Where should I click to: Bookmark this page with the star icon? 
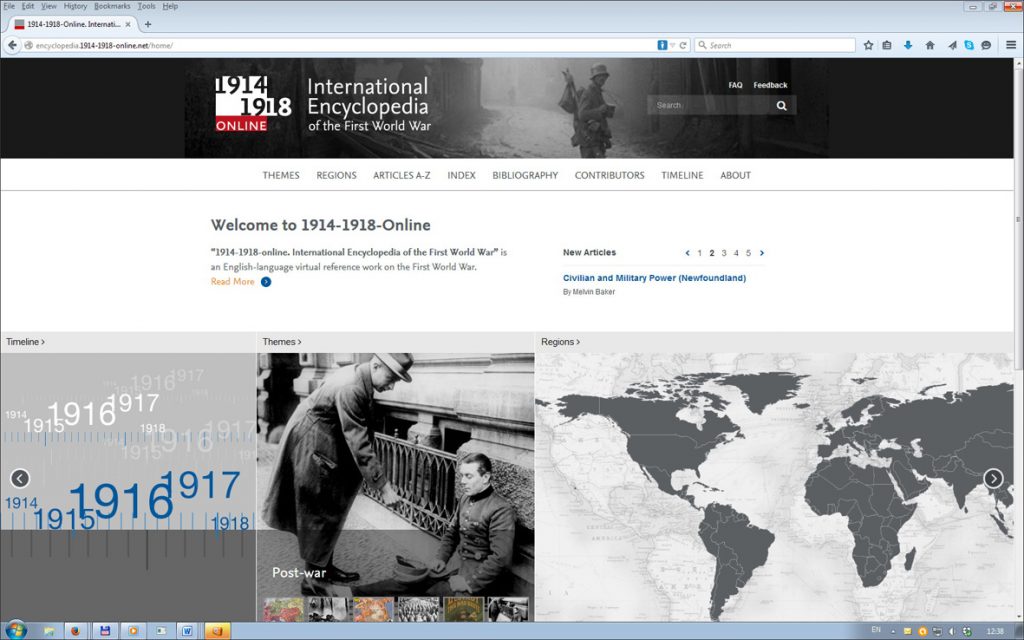pos(868,45)
